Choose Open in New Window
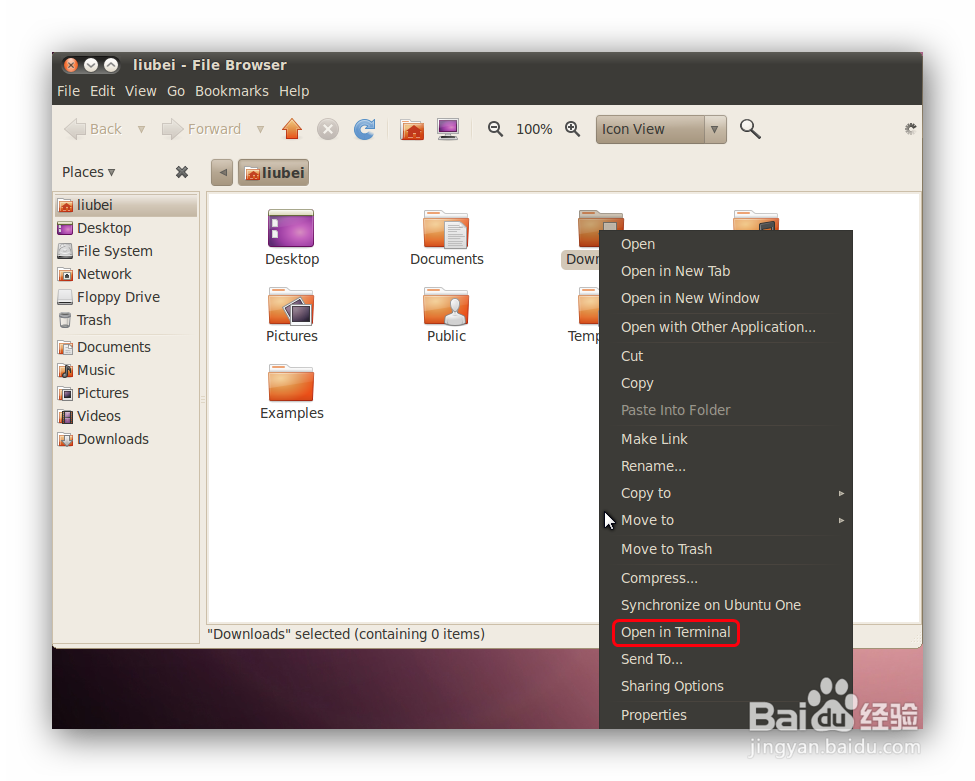Screen dimensions: 975x781 [726, 298]
